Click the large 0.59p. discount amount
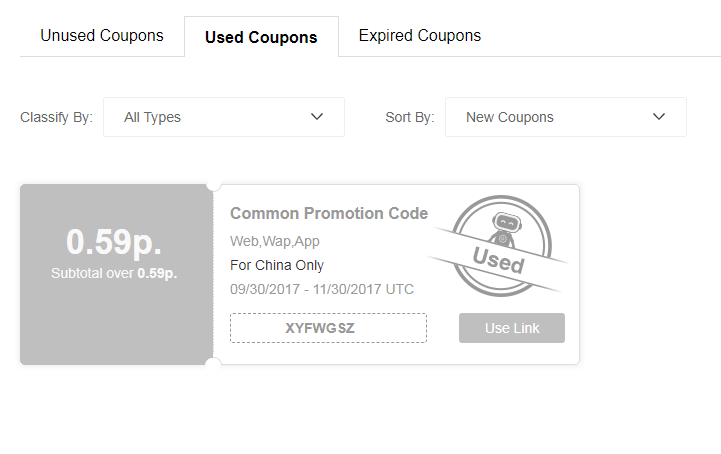721x454 pixels. click(x=114, y=242)
